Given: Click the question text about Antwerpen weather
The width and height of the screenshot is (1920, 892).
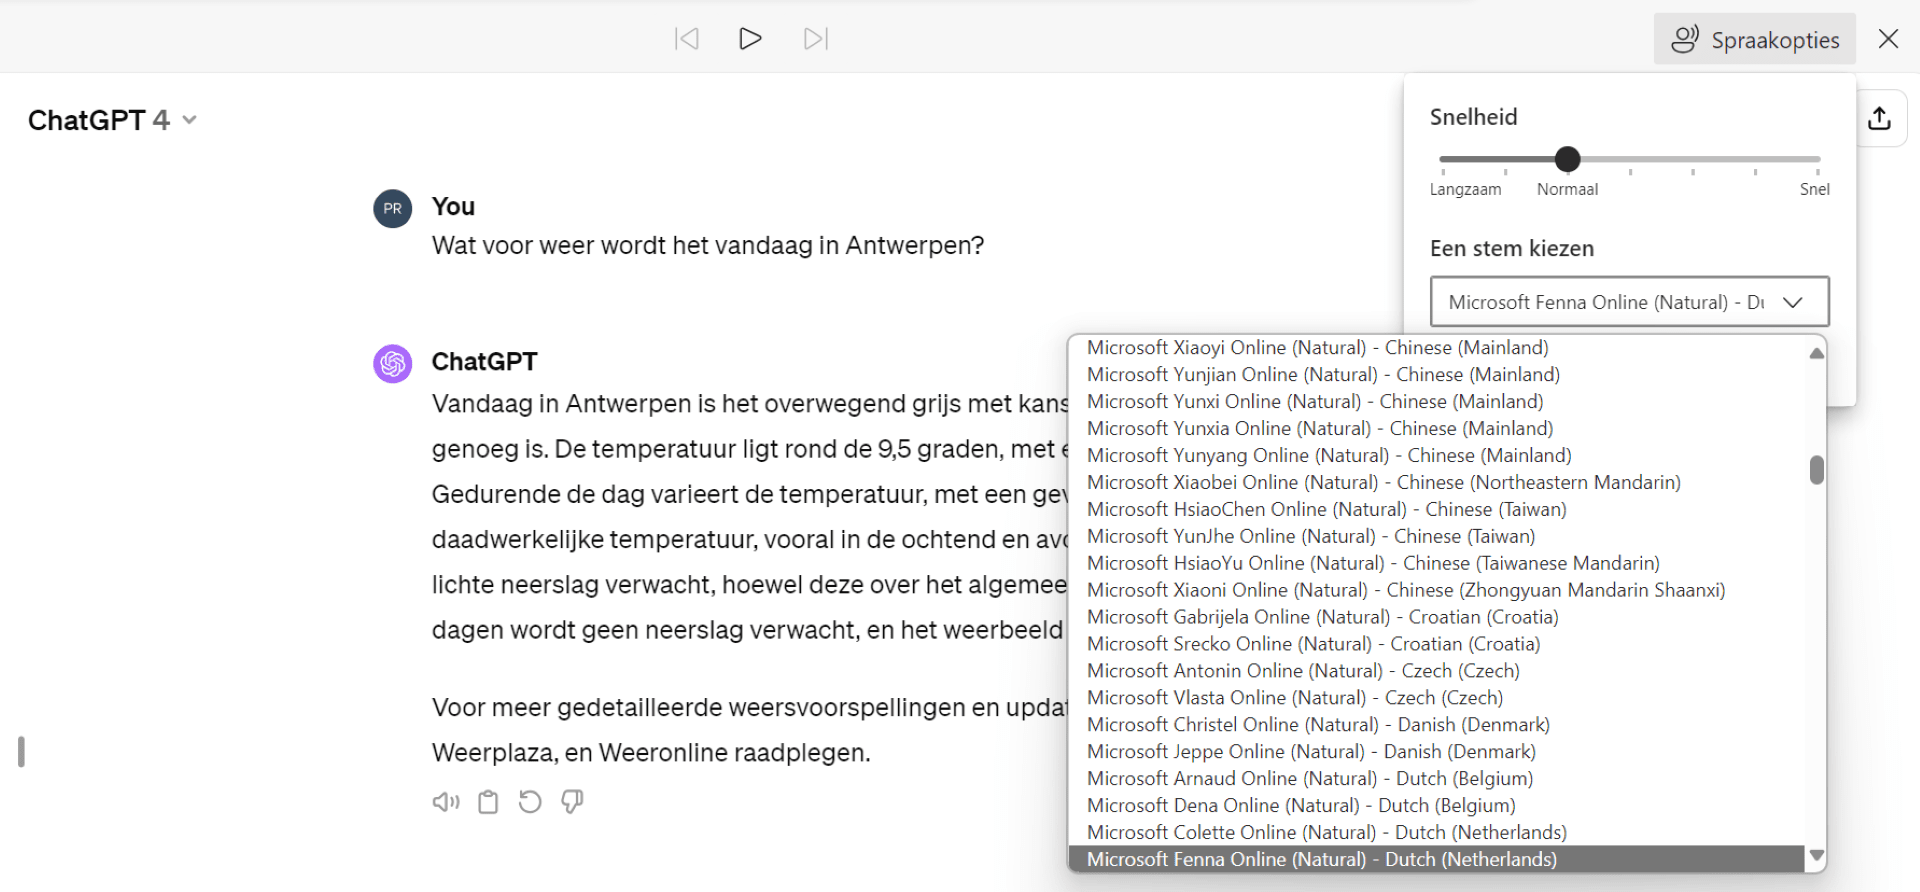Looking at the screenshot, I should (708, 246).
